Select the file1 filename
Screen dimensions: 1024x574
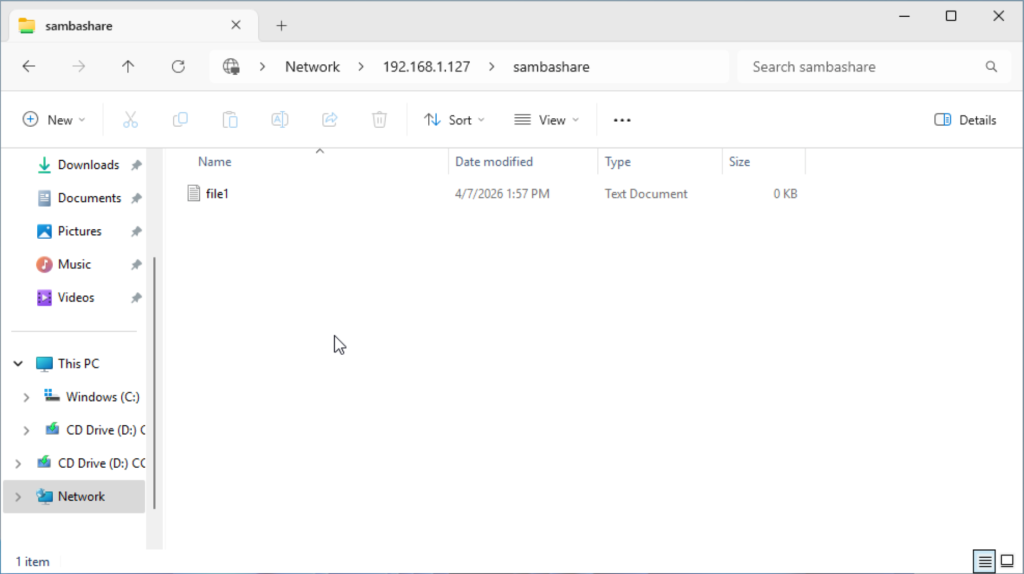pos(217,194)
